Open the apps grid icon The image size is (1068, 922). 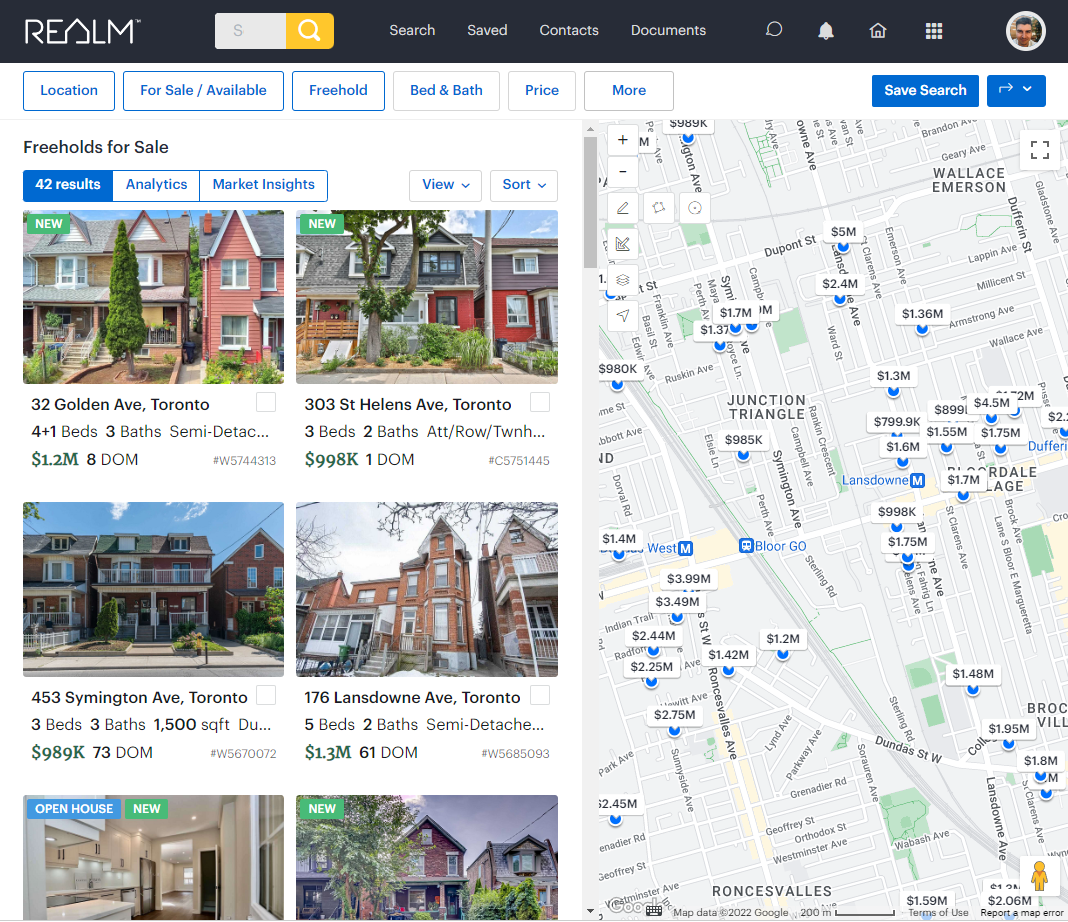point(934,31)
